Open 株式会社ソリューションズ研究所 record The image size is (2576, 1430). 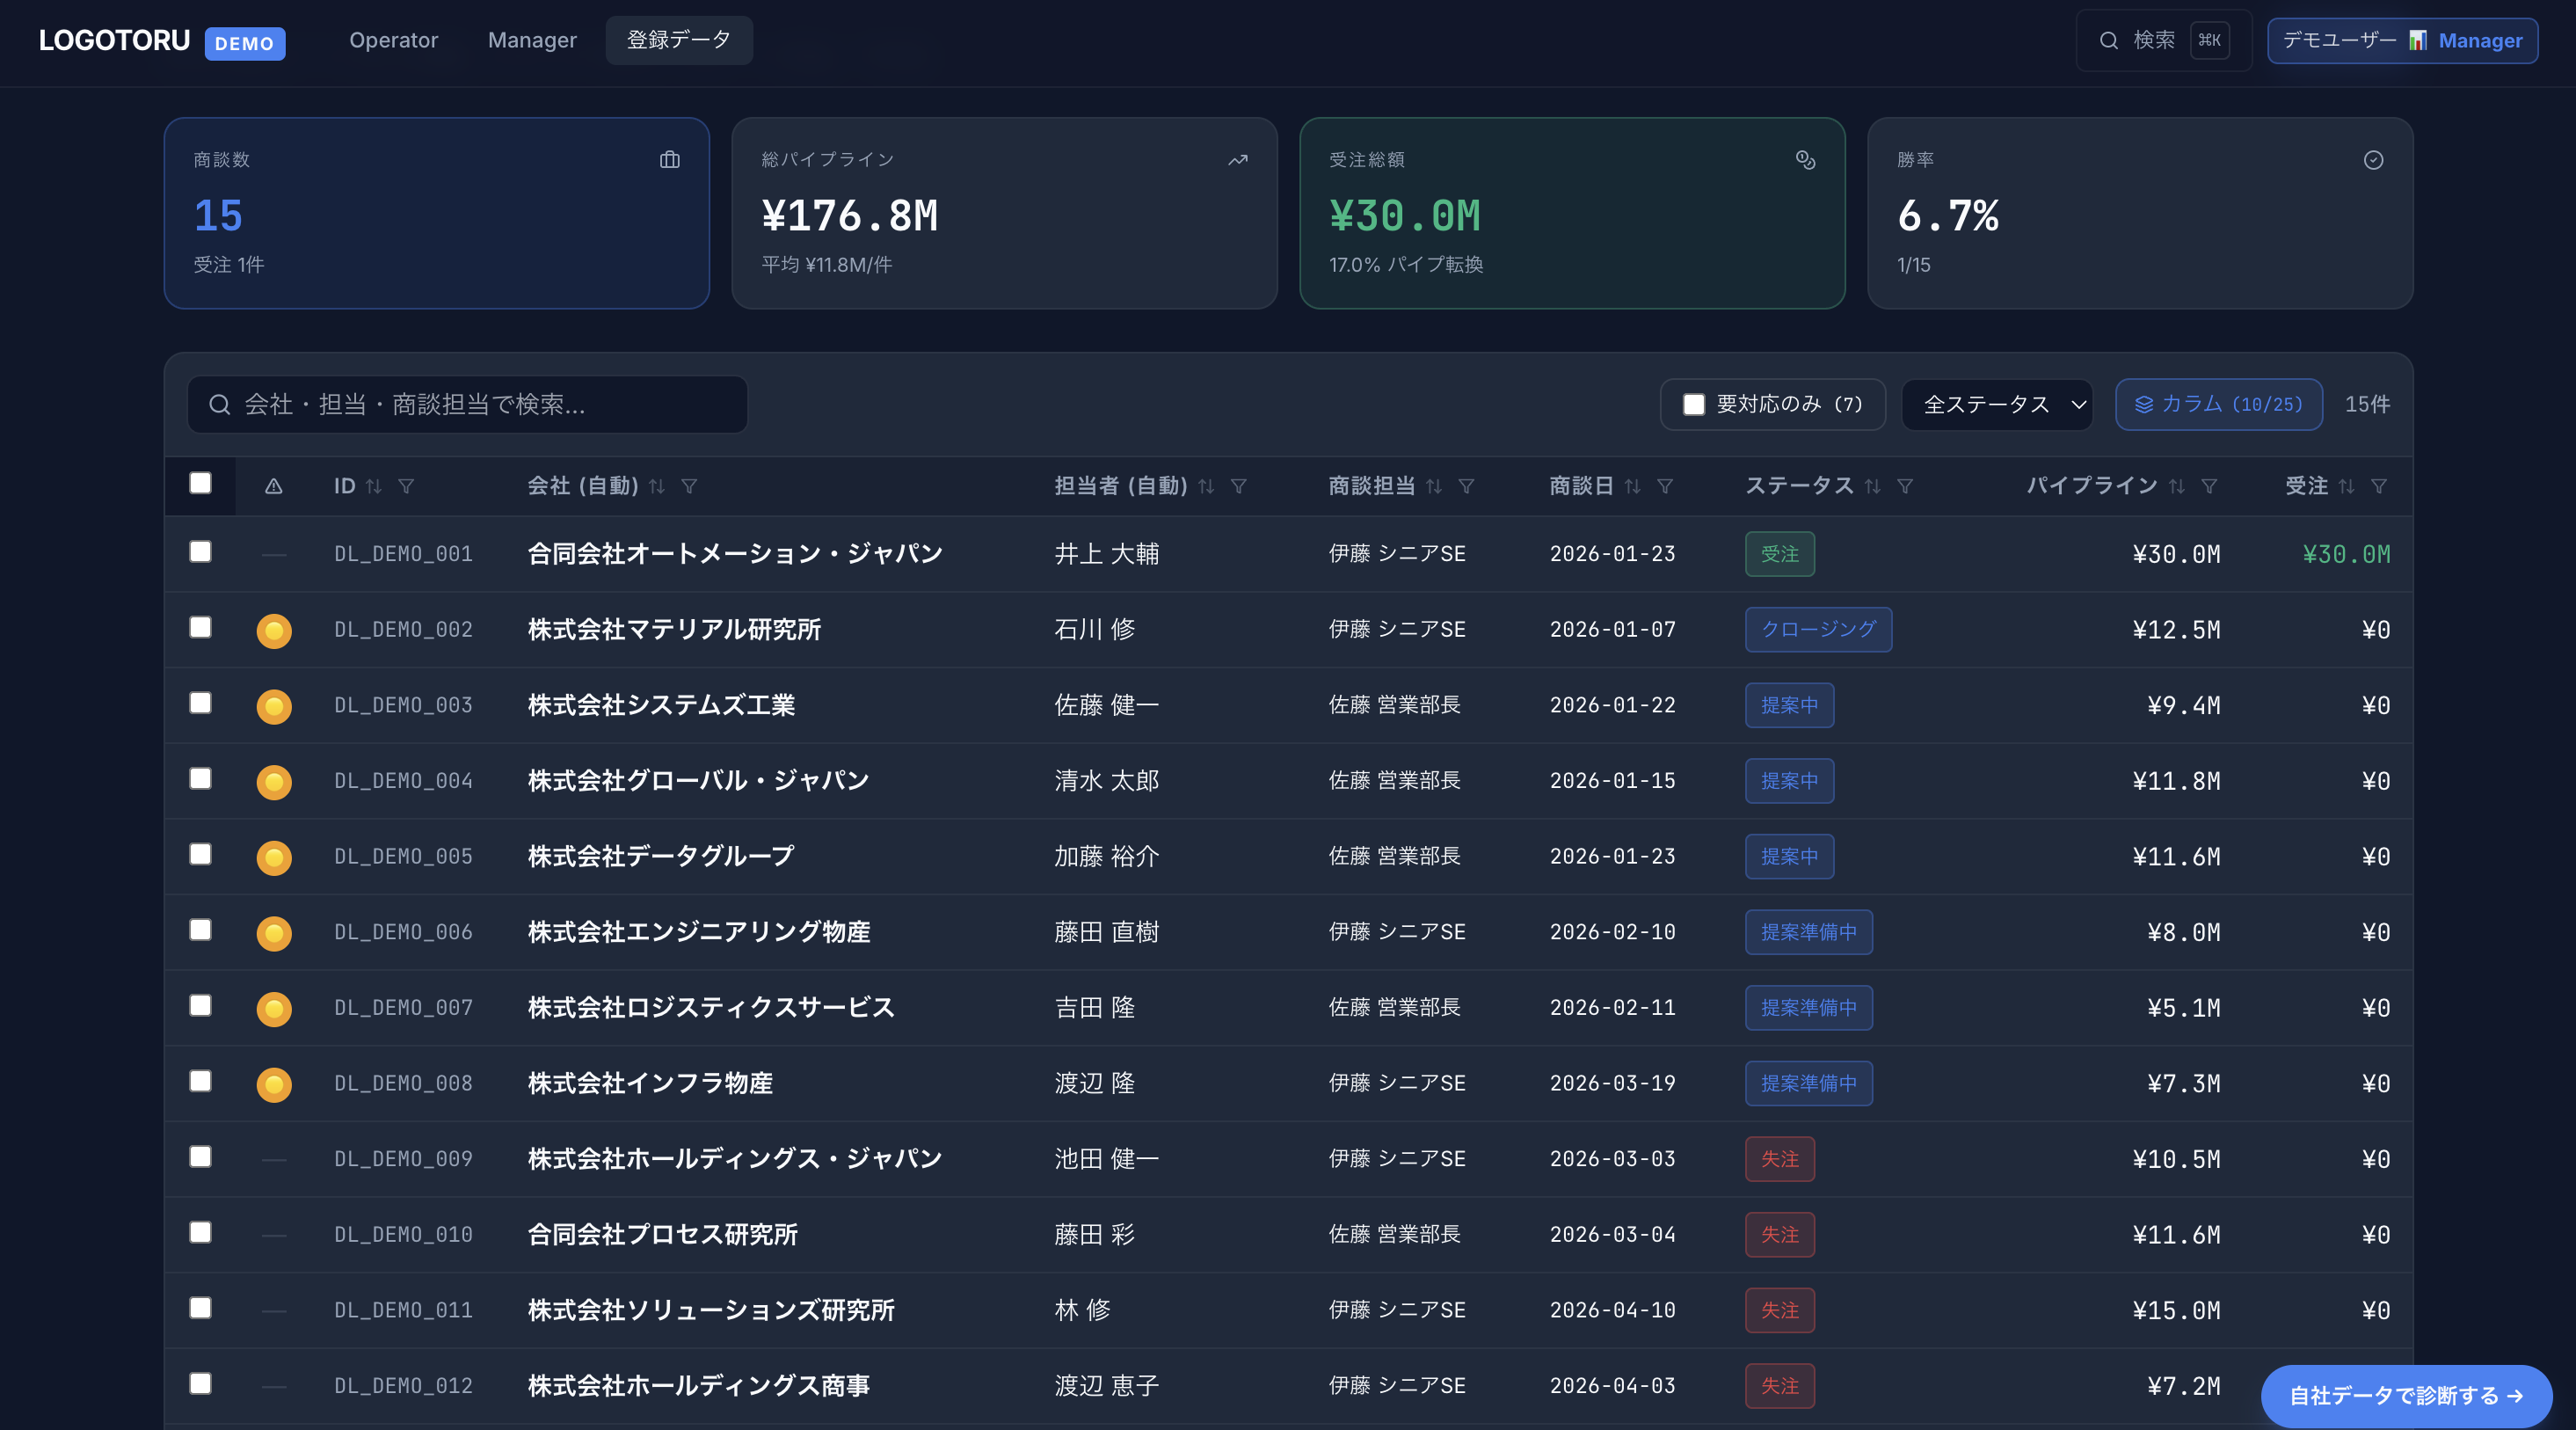click(711, 1311)
